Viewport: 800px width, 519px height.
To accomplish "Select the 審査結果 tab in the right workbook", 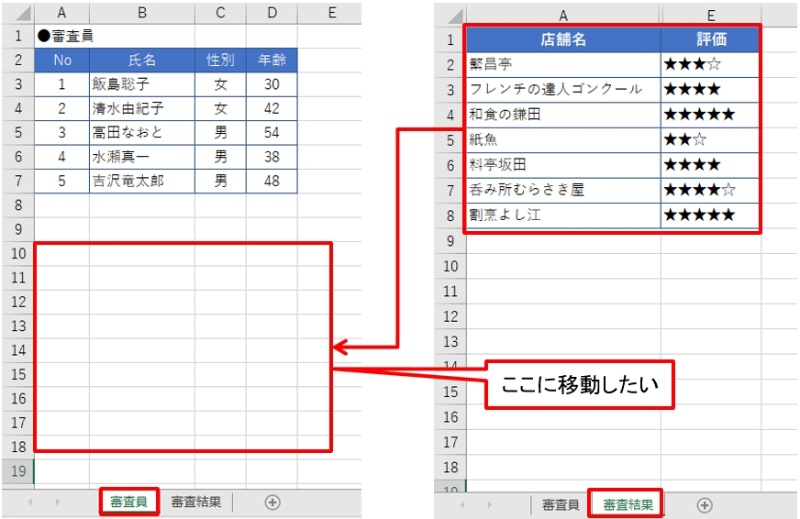I will coord(628,505).
